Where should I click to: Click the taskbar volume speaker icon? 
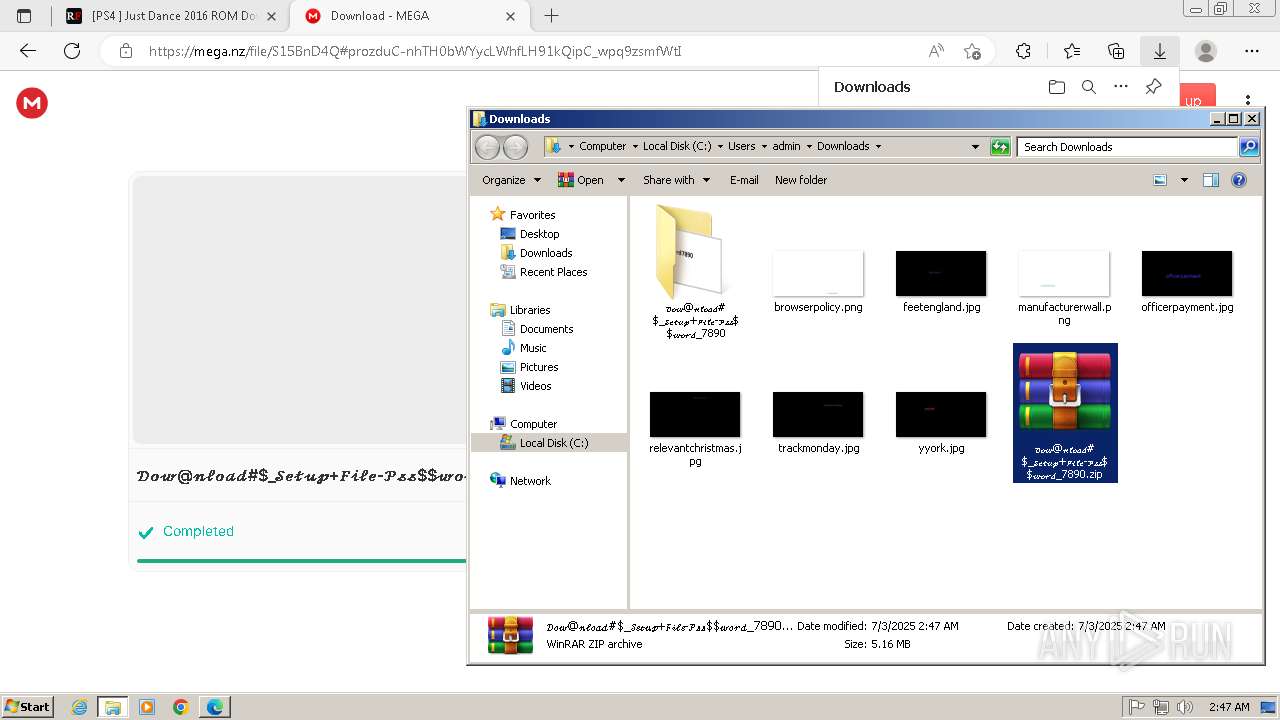click(x=1184, y=707)
